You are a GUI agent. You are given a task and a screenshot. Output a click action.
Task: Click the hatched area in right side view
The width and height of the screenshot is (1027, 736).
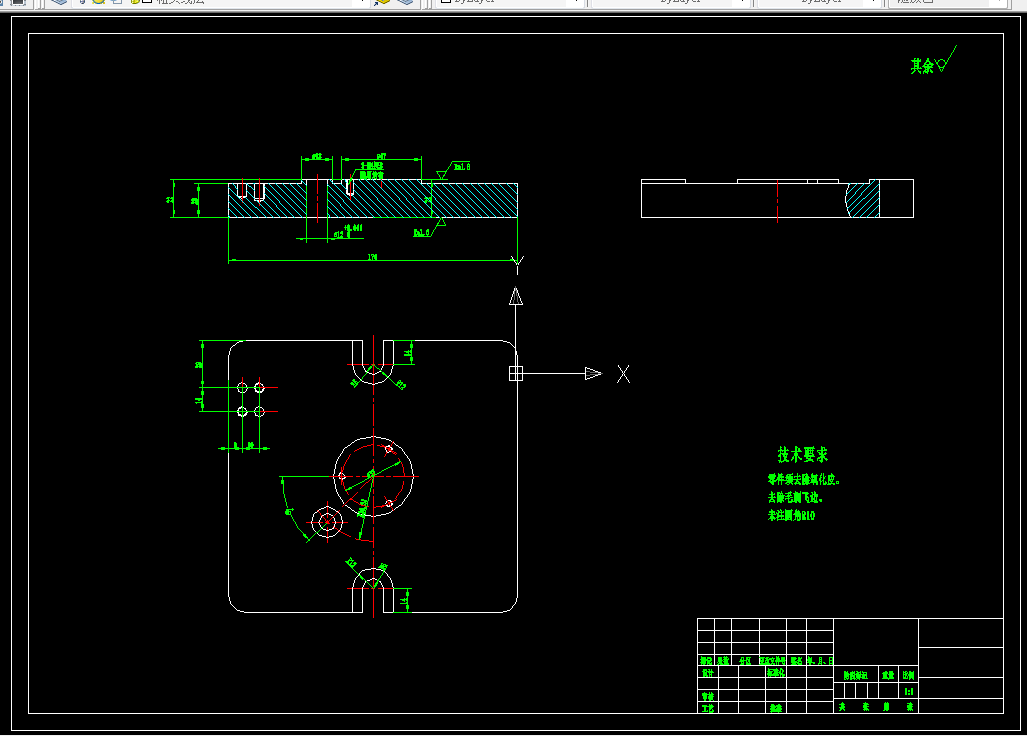pos(863,199)
